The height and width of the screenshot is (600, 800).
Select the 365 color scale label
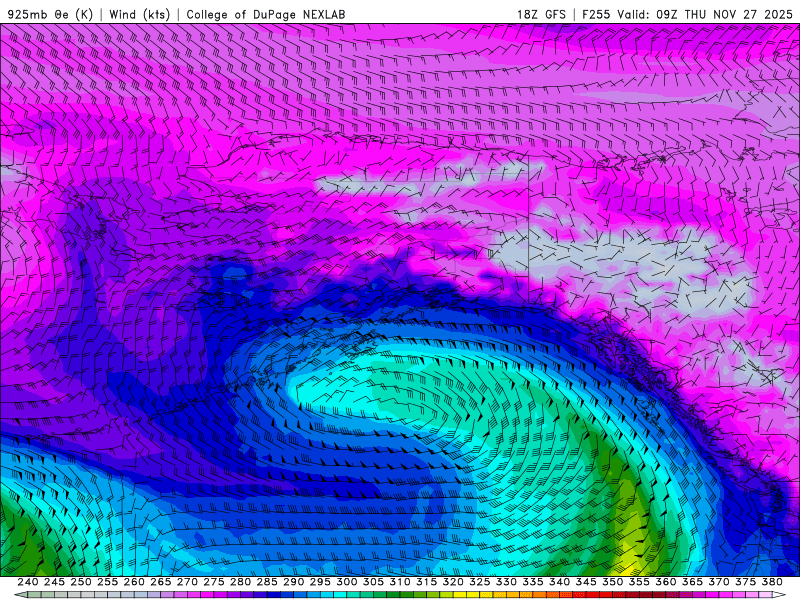coord(692,582)
